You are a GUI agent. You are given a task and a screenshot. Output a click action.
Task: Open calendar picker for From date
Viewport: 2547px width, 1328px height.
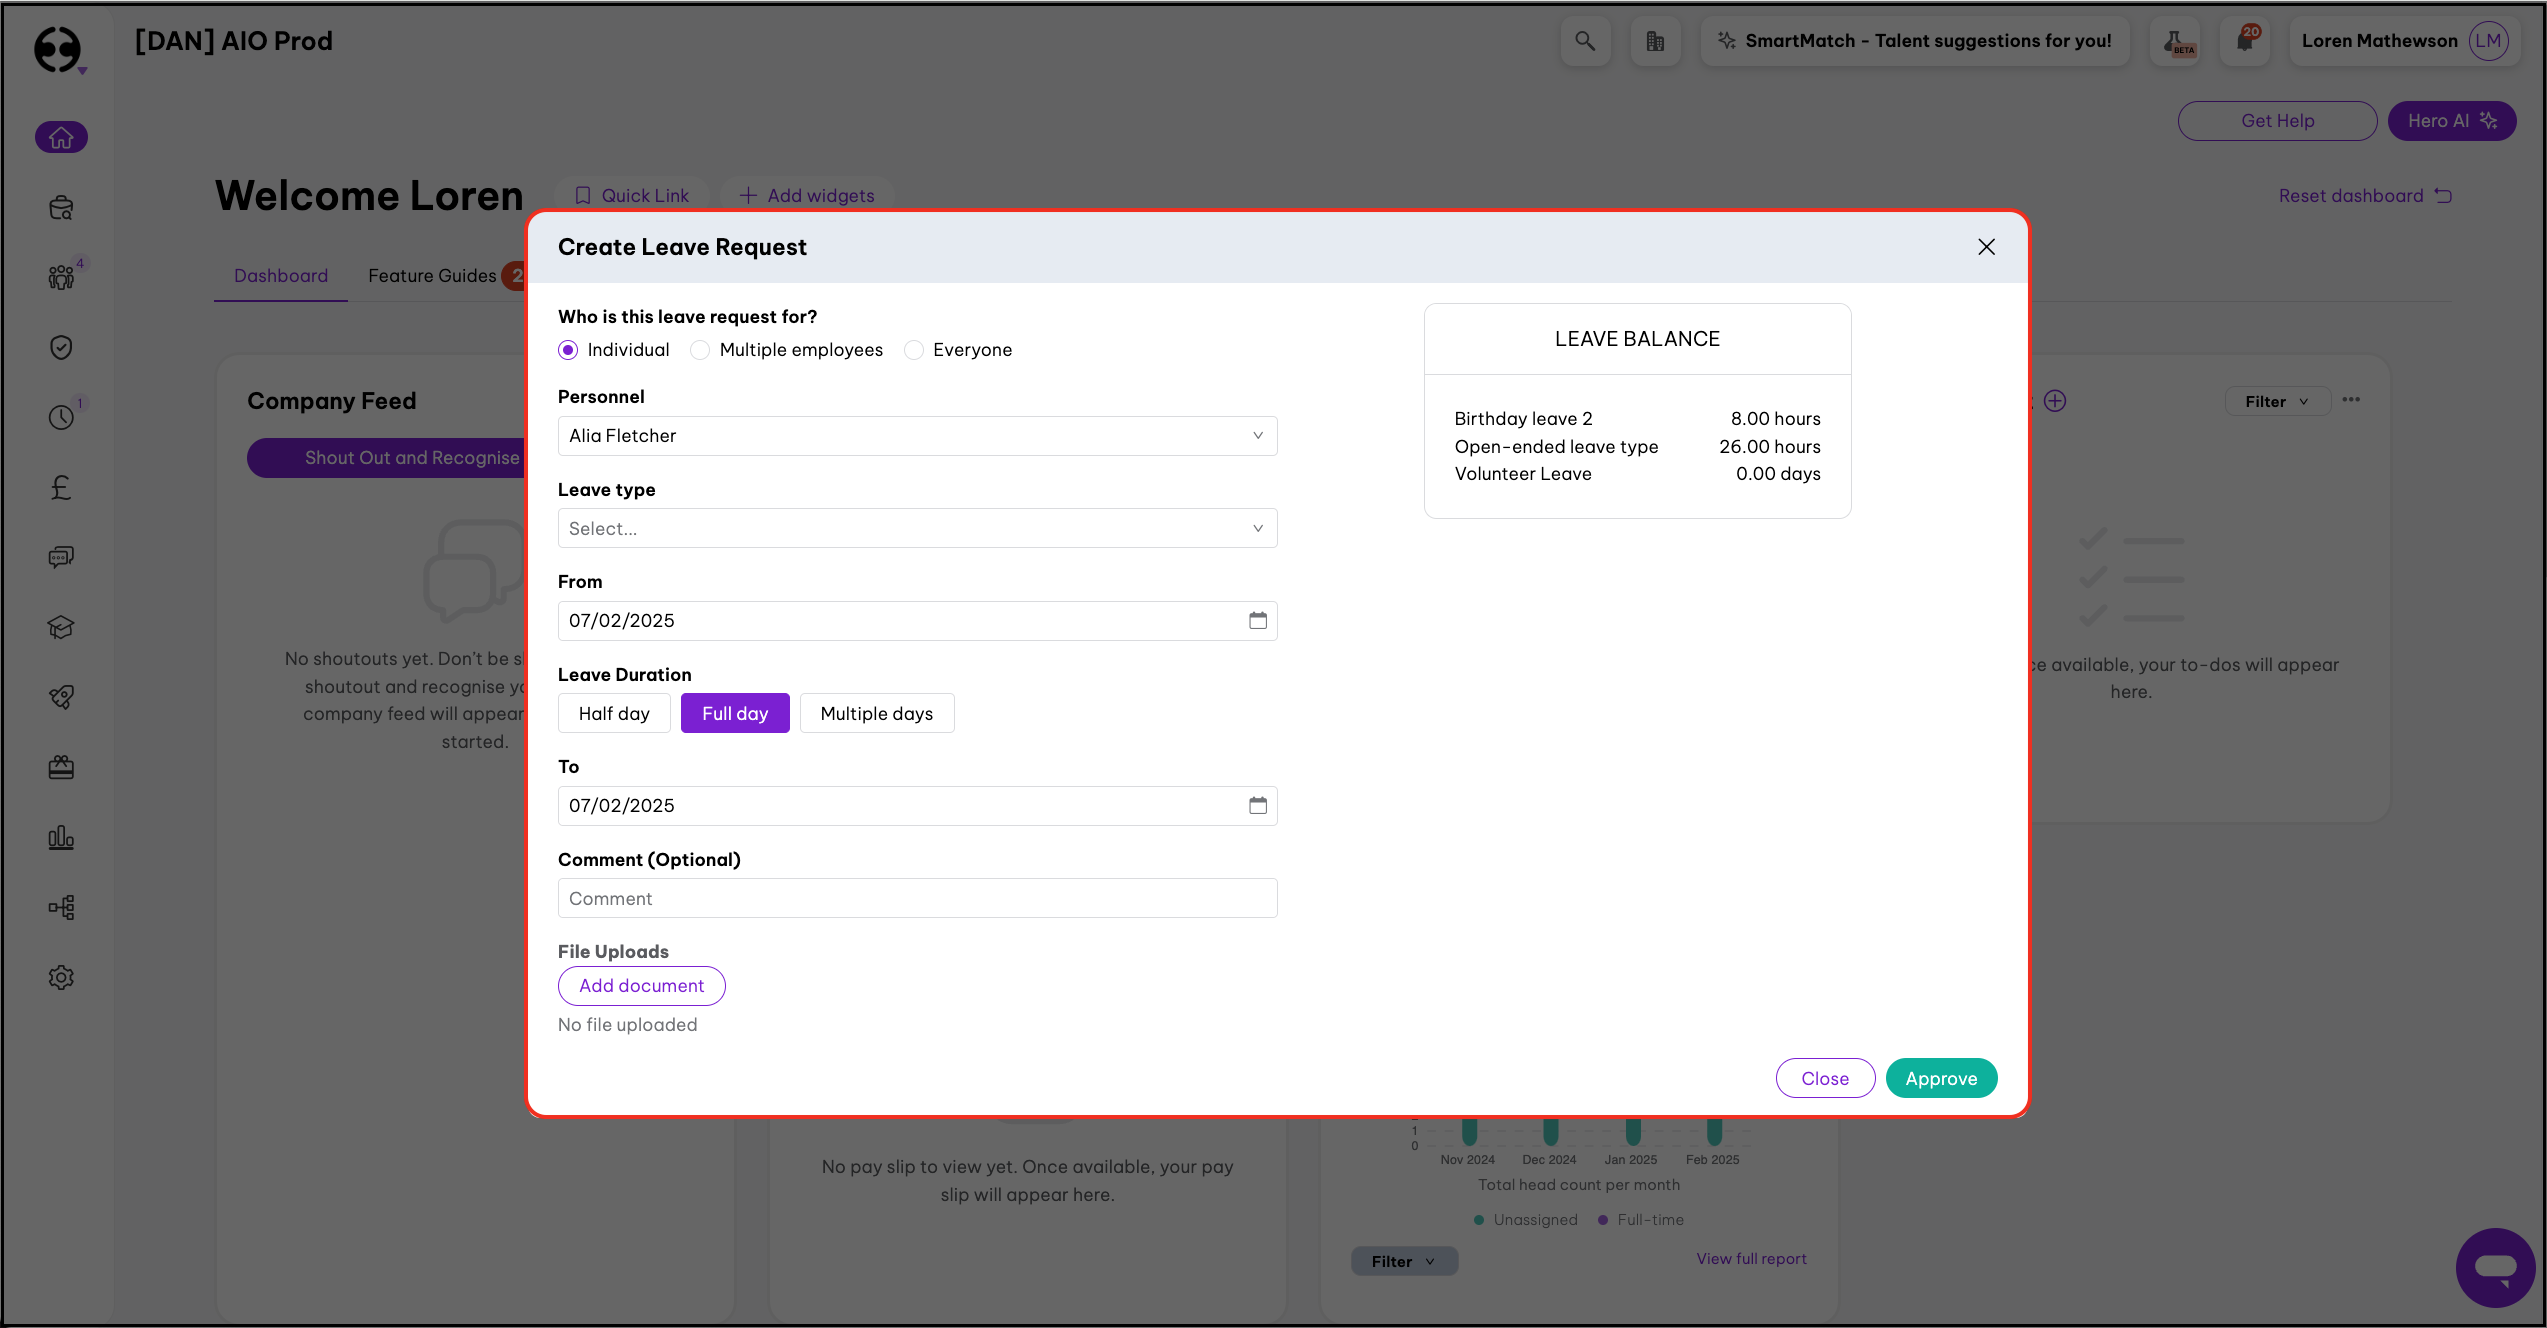tap(1257, 620)
